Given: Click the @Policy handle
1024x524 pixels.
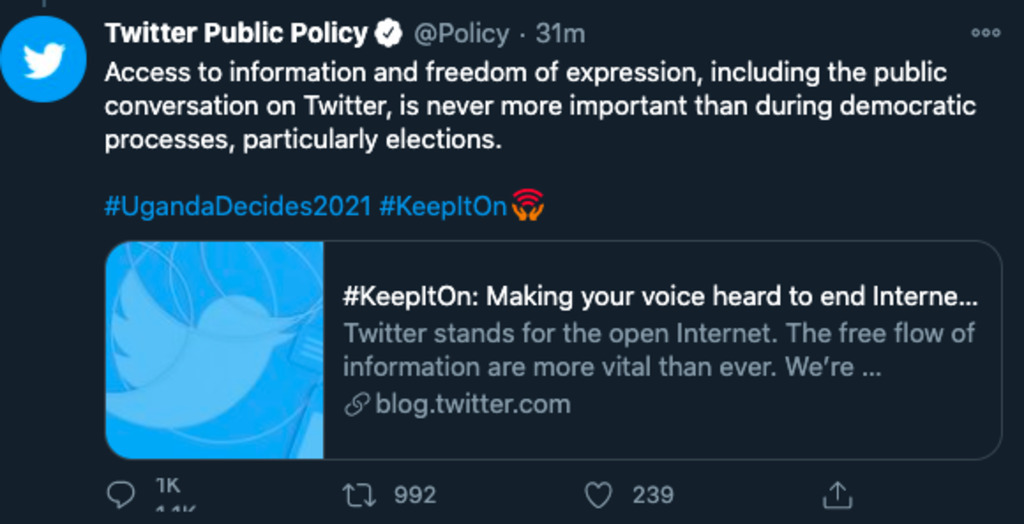Looking at the screenshot, I should click(x=461, y=34).
